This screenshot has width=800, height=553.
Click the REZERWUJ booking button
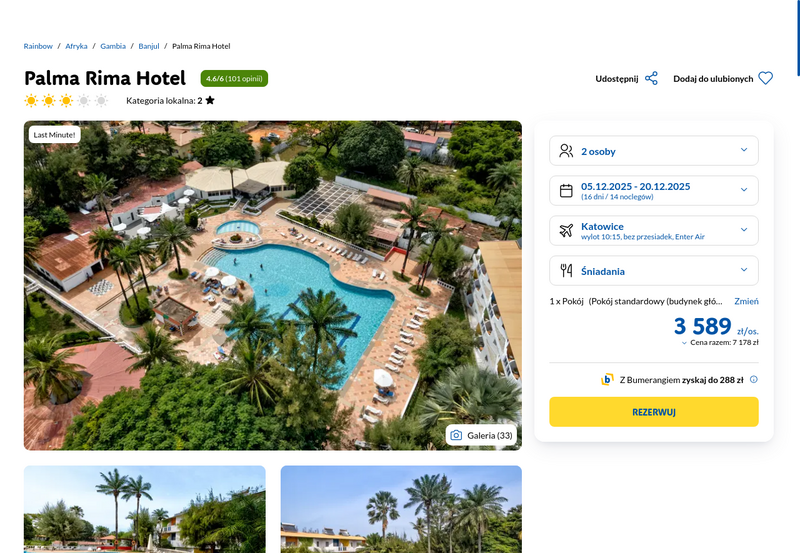(x=654, y=412)
